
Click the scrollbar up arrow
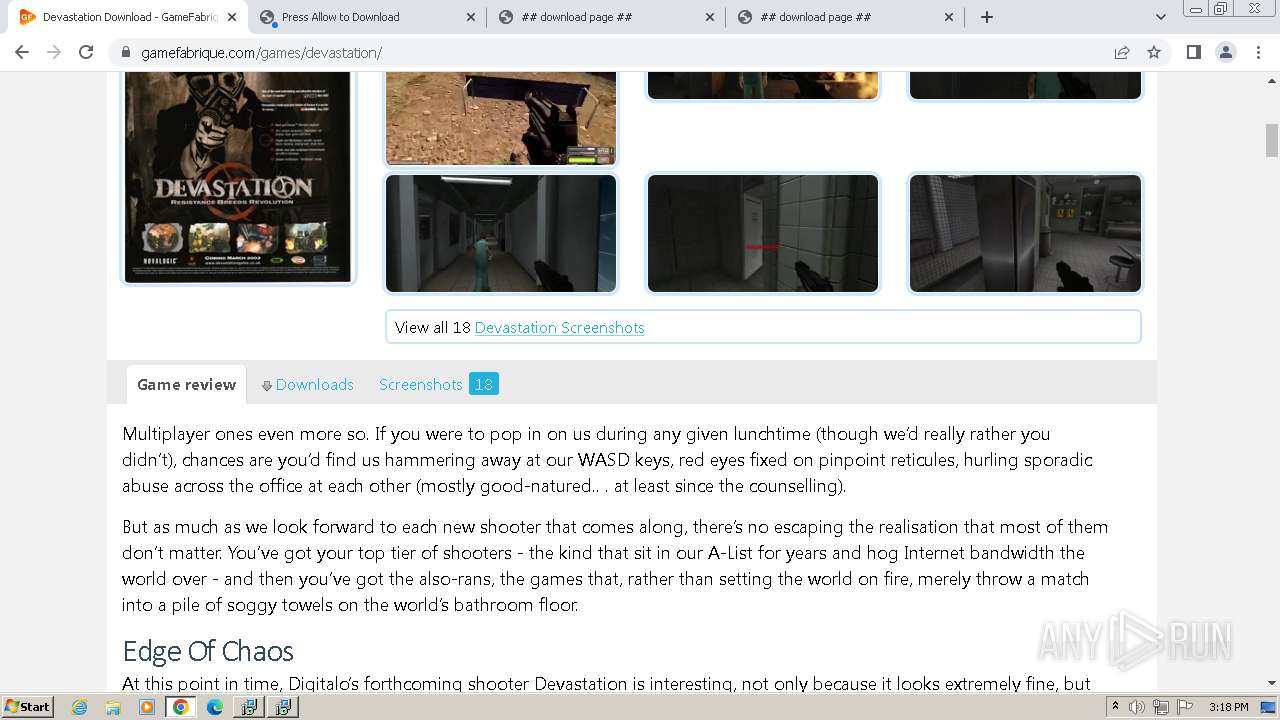pos(1272,79)
